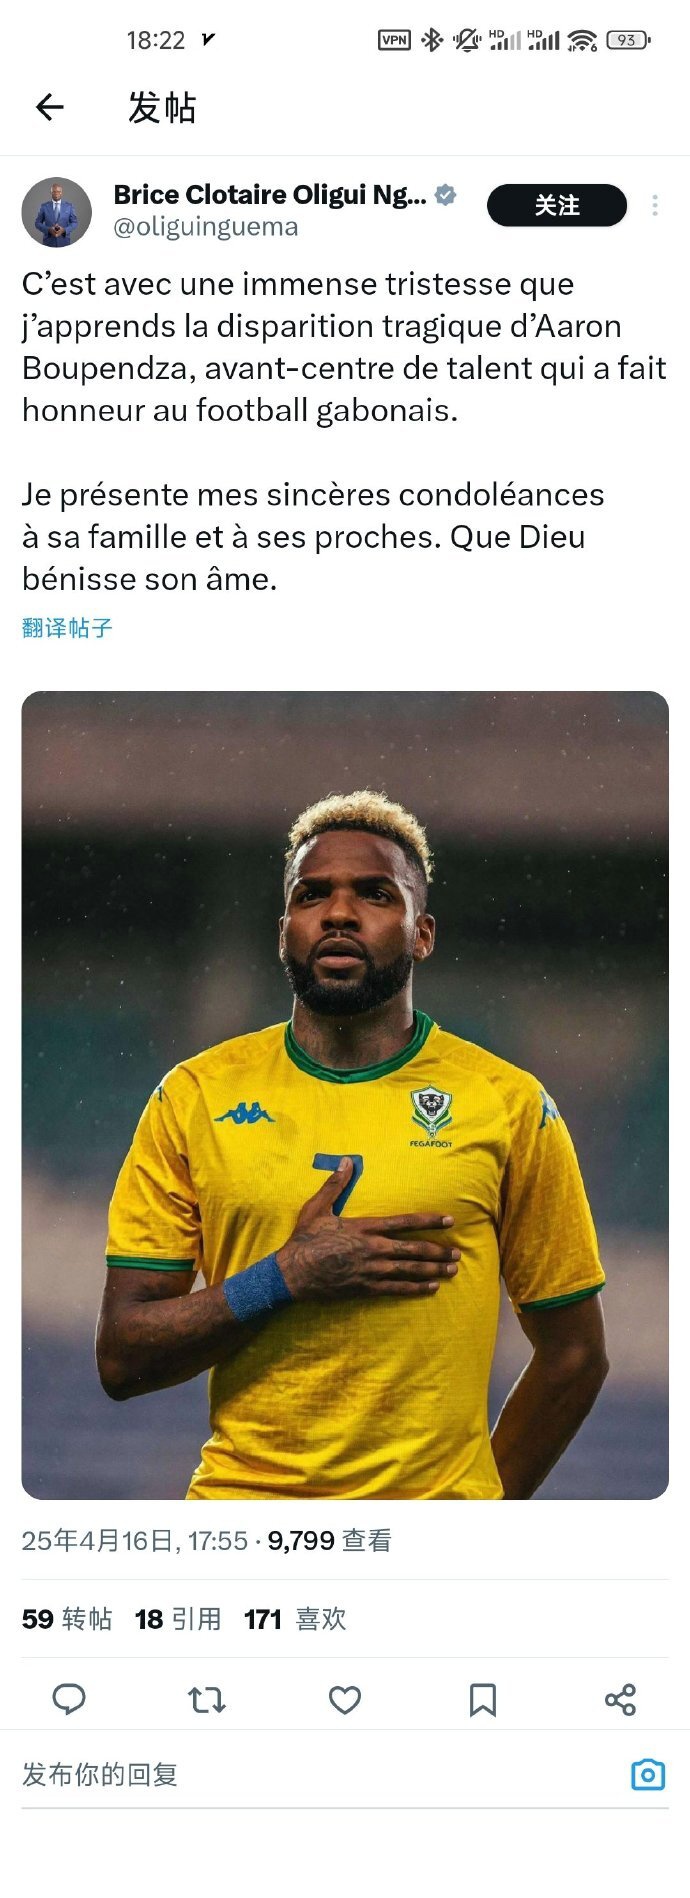This screenshot has width=690, height=1898.
Task: View the 59 转帖 reposts list
Action: [x=67, y=1619]
